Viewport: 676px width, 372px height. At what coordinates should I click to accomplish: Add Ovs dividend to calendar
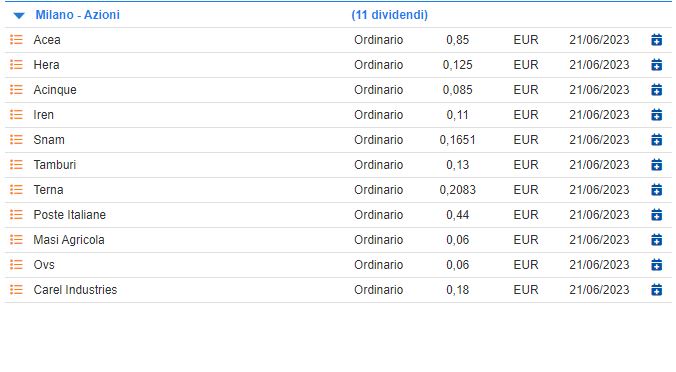click(656, 265)
